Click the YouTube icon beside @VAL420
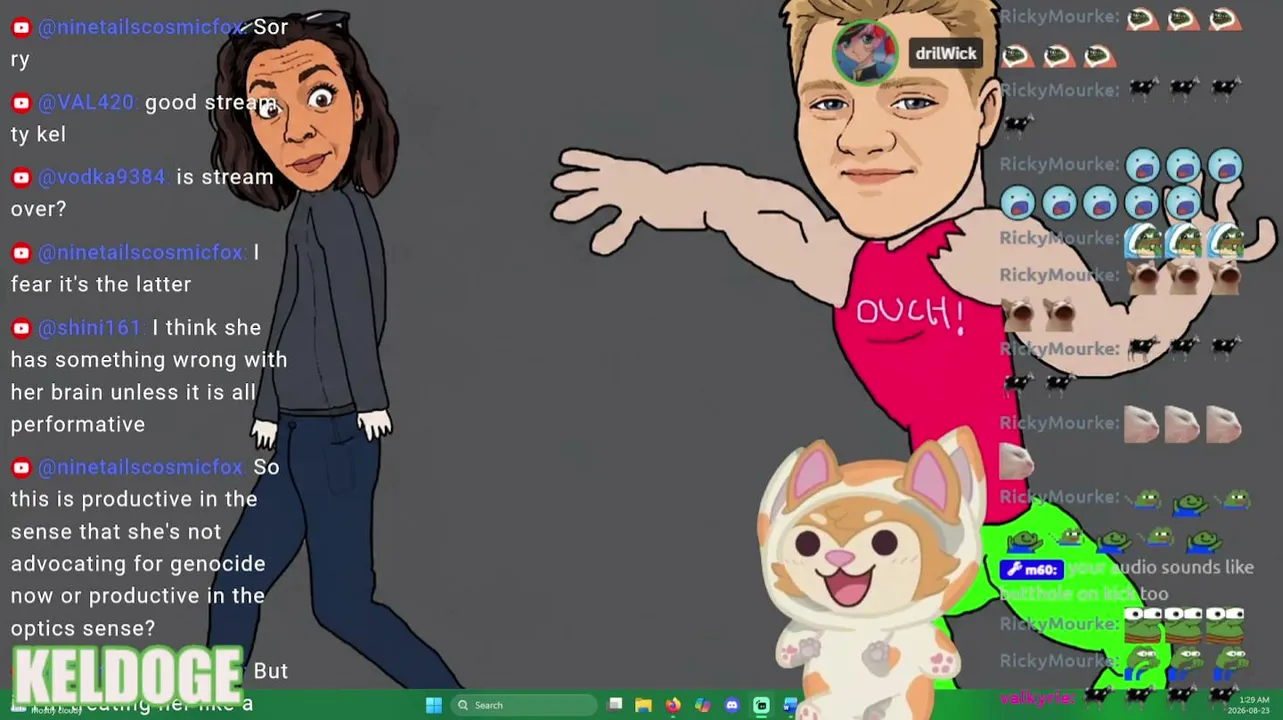1283x720 pixels. (21, 103)
